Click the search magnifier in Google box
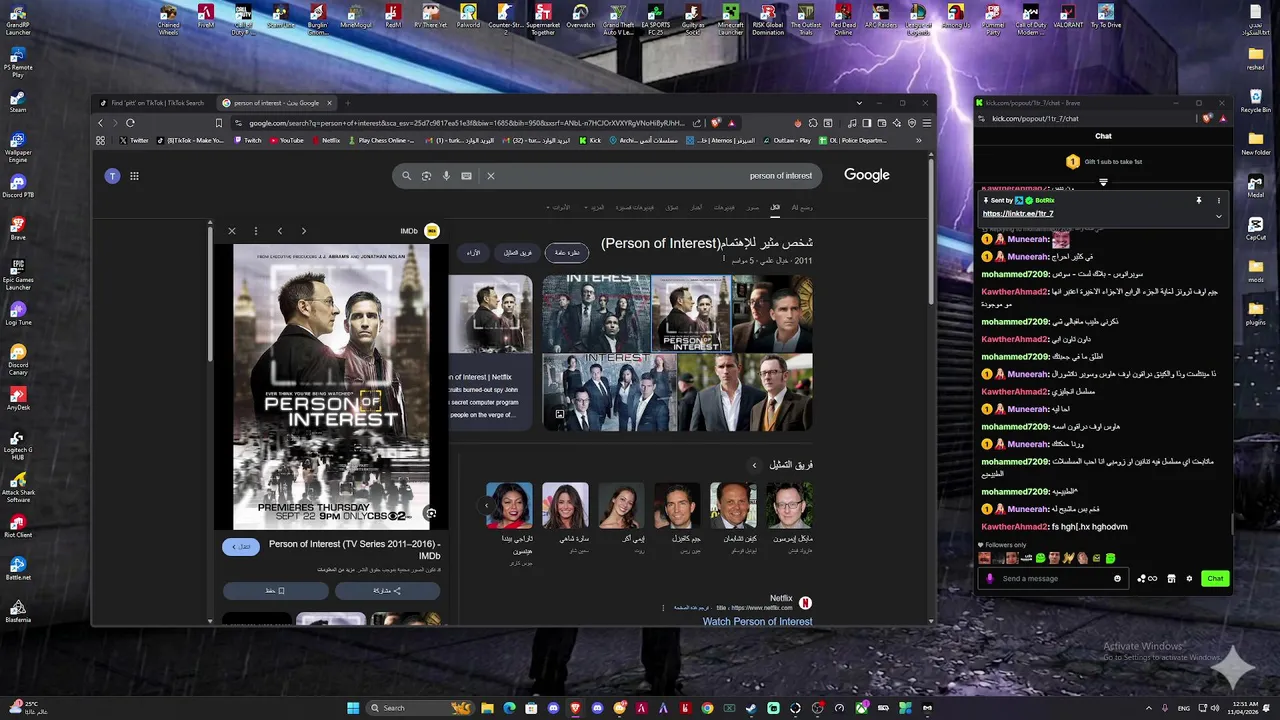 (x=406, y=176)
